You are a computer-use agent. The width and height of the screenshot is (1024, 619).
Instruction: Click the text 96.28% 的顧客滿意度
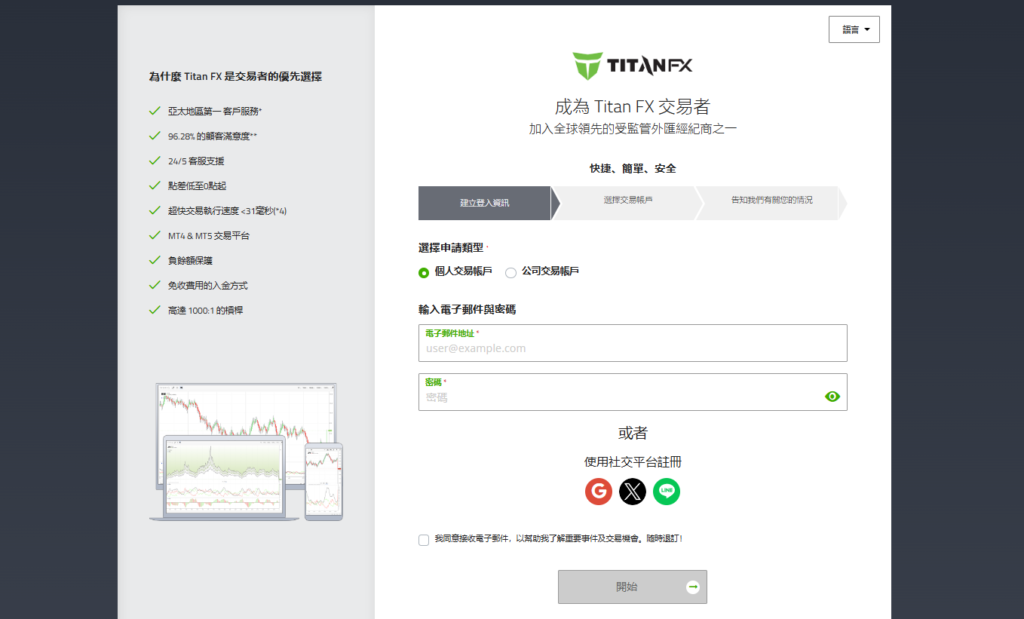(212, 136)
